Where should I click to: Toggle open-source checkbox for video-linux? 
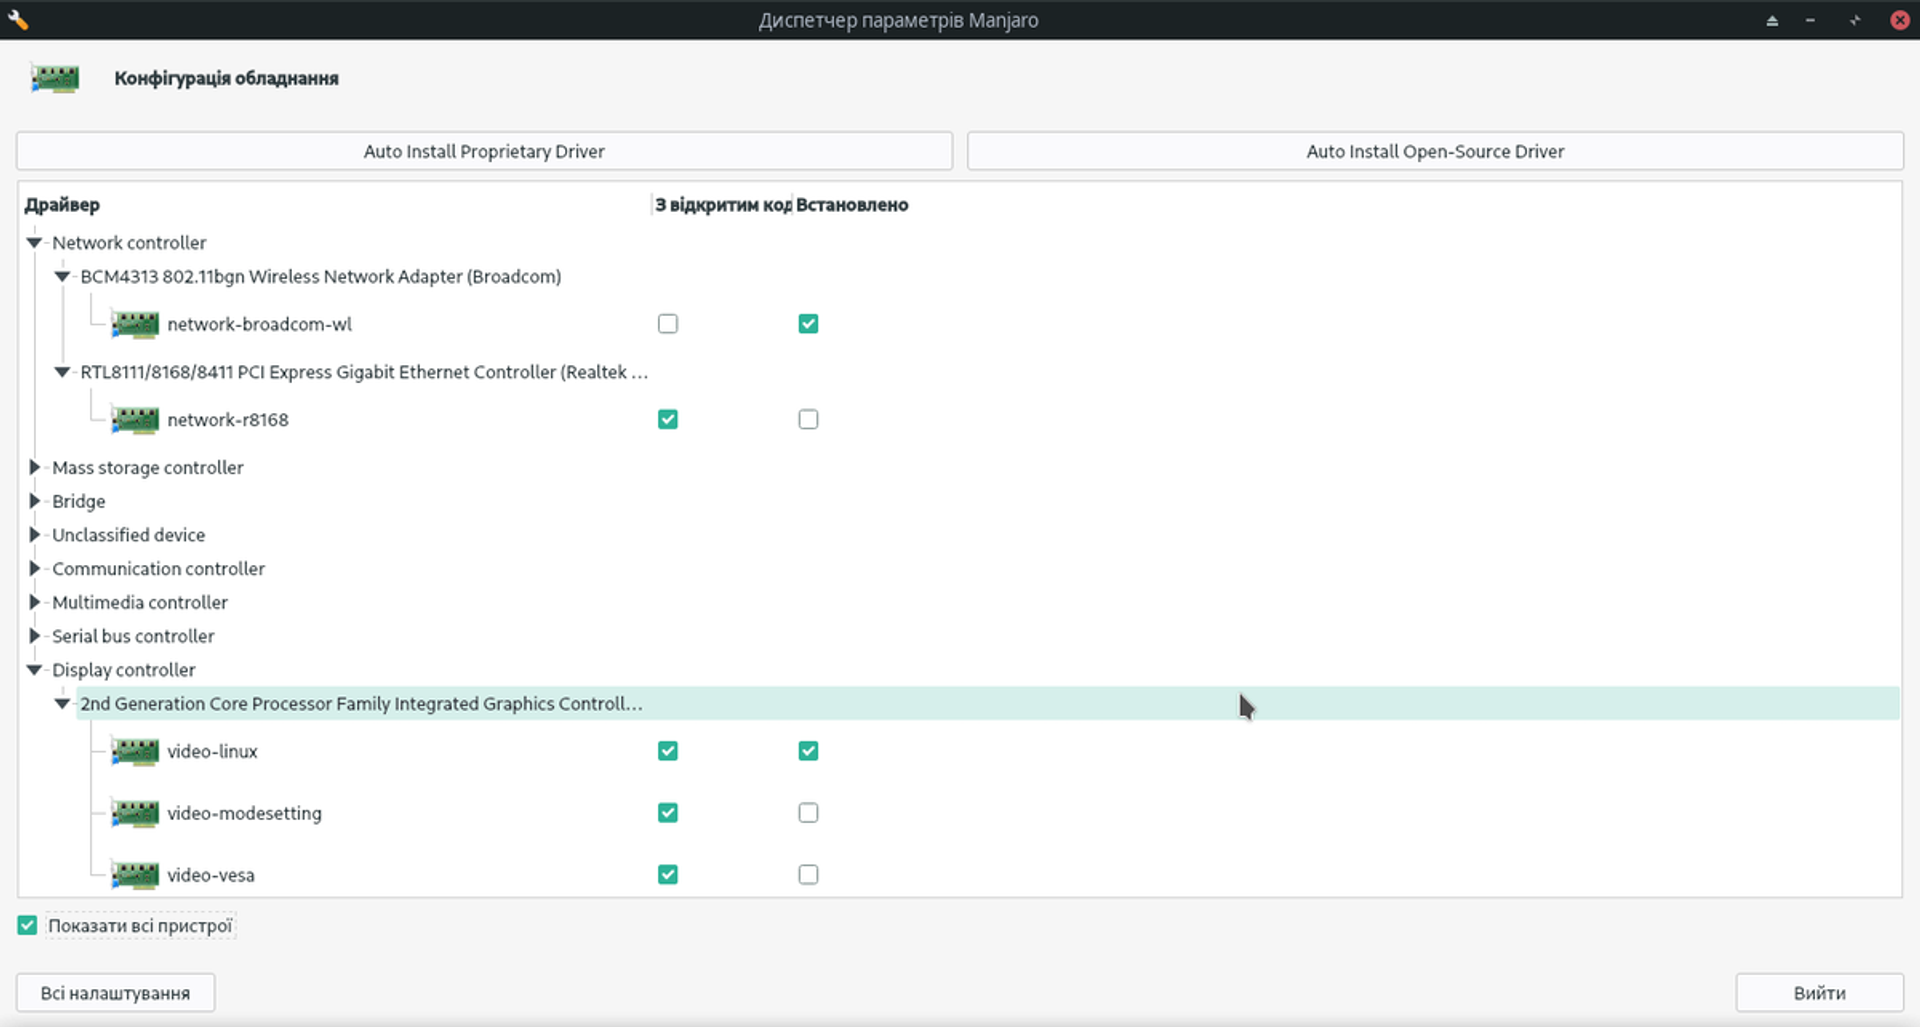[x=668, y=751]
